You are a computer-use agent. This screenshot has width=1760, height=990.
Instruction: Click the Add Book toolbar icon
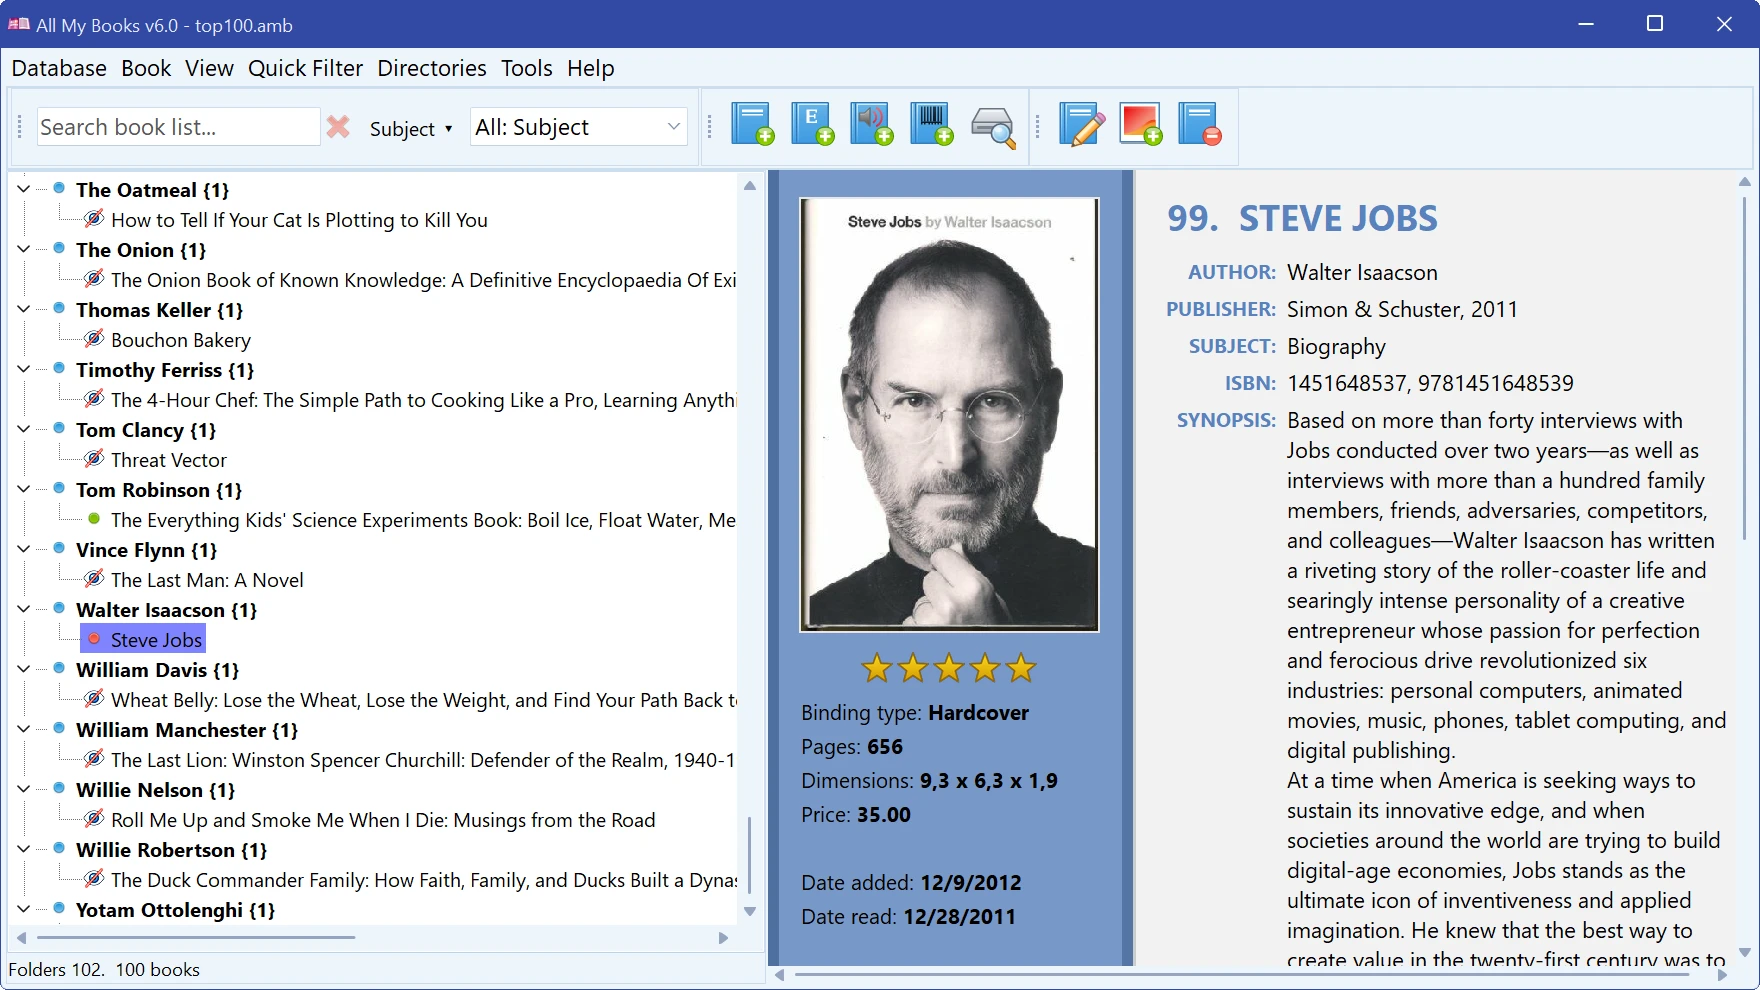(753, 125)
